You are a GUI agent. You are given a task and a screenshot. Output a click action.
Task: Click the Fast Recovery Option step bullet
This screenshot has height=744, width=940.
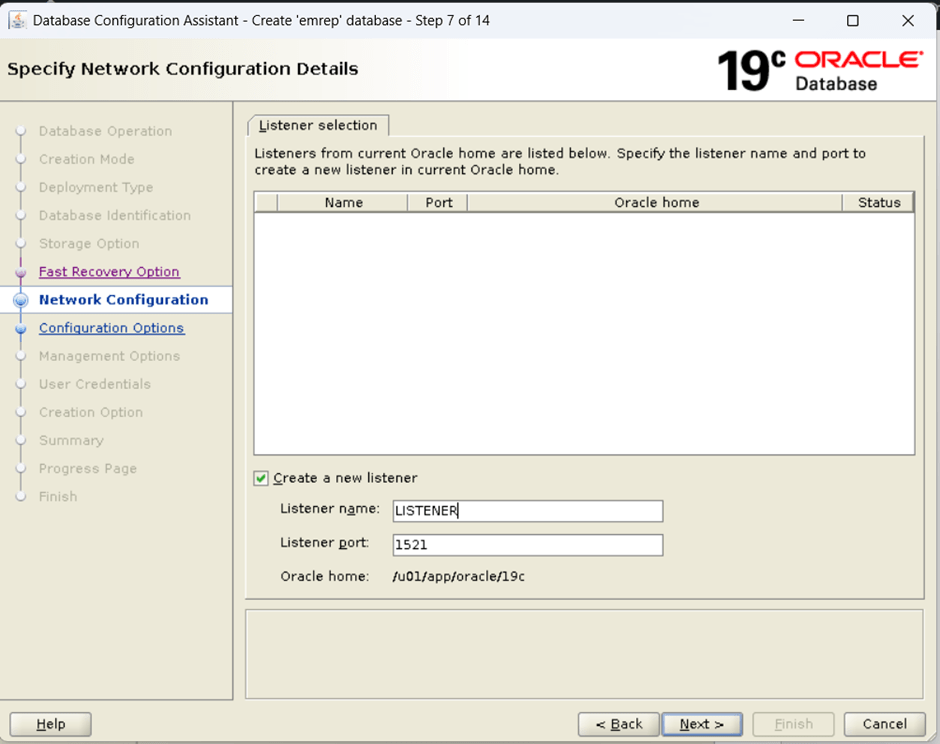(x=20, y=273)
